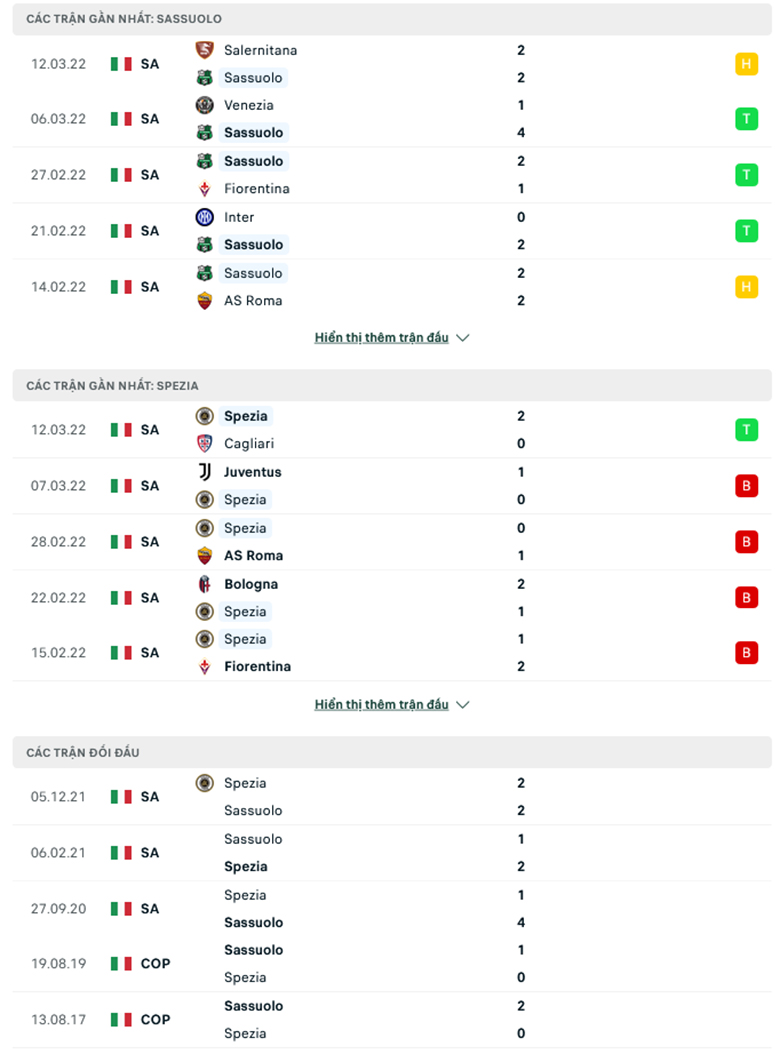Select the Juventus crest

click(205, 472)
